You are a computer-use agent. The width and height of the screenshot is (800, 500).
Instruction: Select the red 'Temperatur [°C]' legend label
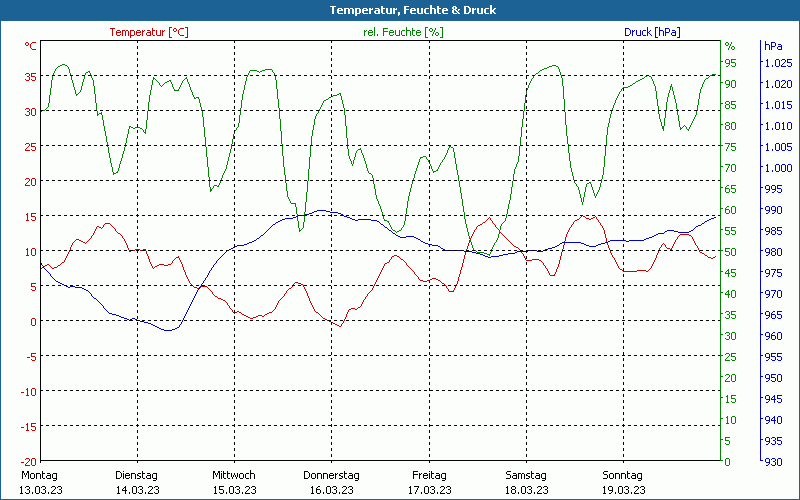(149, 32)
